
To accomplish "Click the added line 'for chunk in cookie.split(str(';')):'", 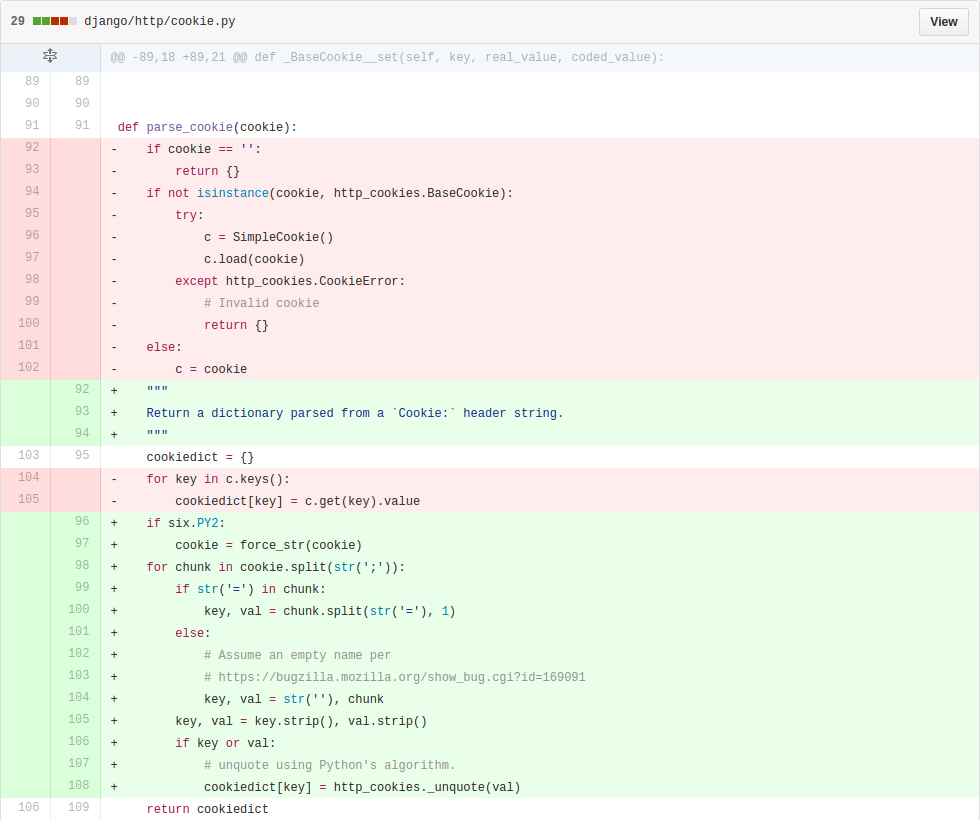I will 276,567.
